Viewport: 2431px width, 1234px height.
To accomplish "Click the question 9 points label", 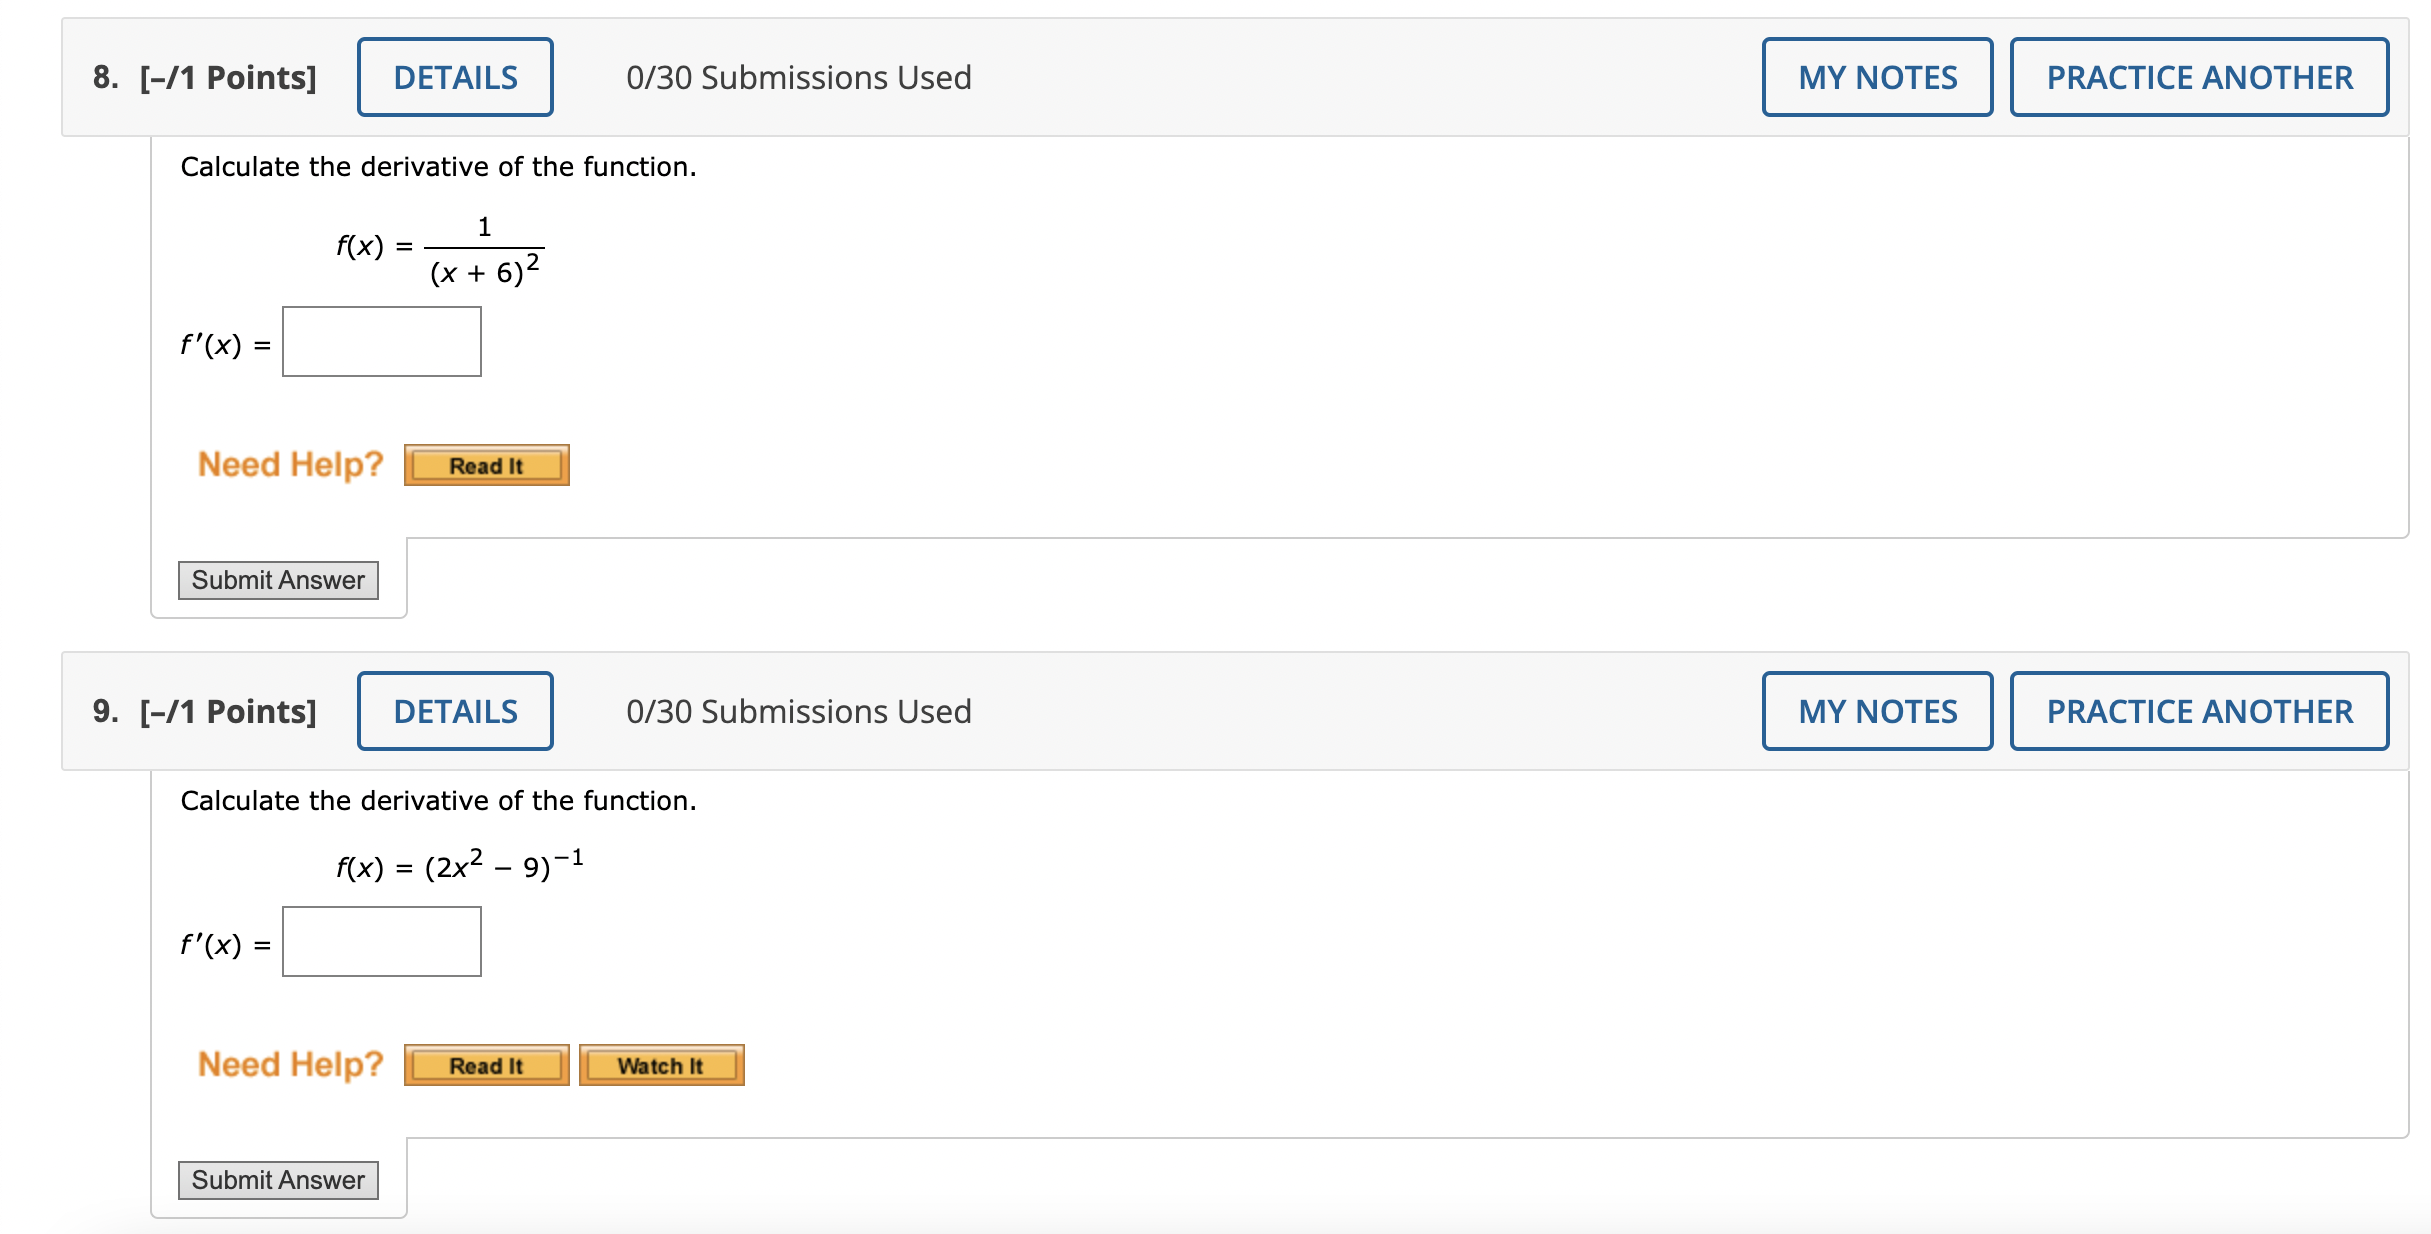I will tap(228, 711).
